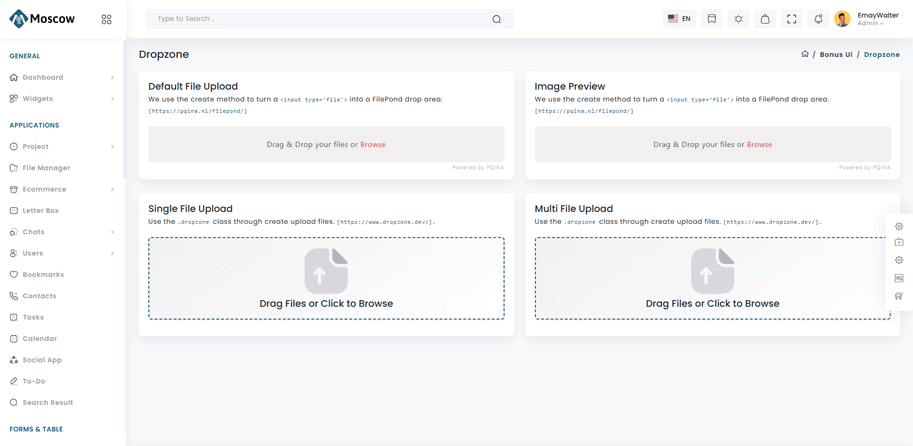Open Search Result in sidebar
Image resolution: width=913 pixels, height=446 pixels.
tap(48, 403)
